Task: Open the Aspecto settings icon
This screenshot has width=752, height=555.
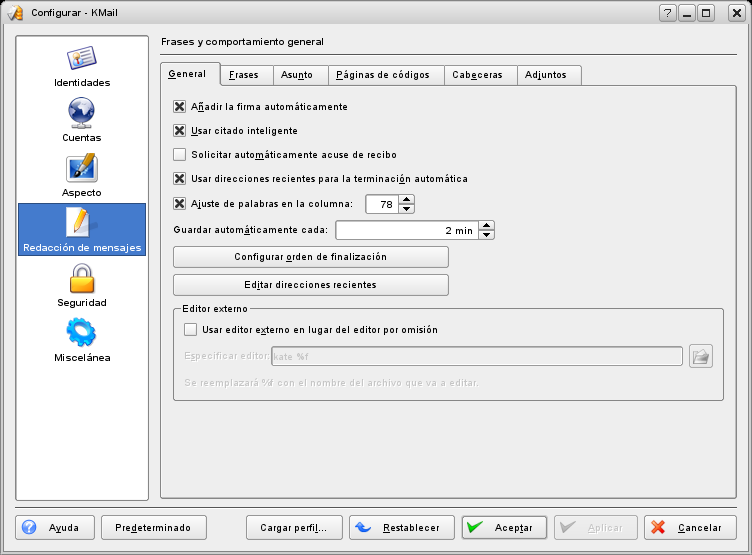Action: (x=81, y=167)
